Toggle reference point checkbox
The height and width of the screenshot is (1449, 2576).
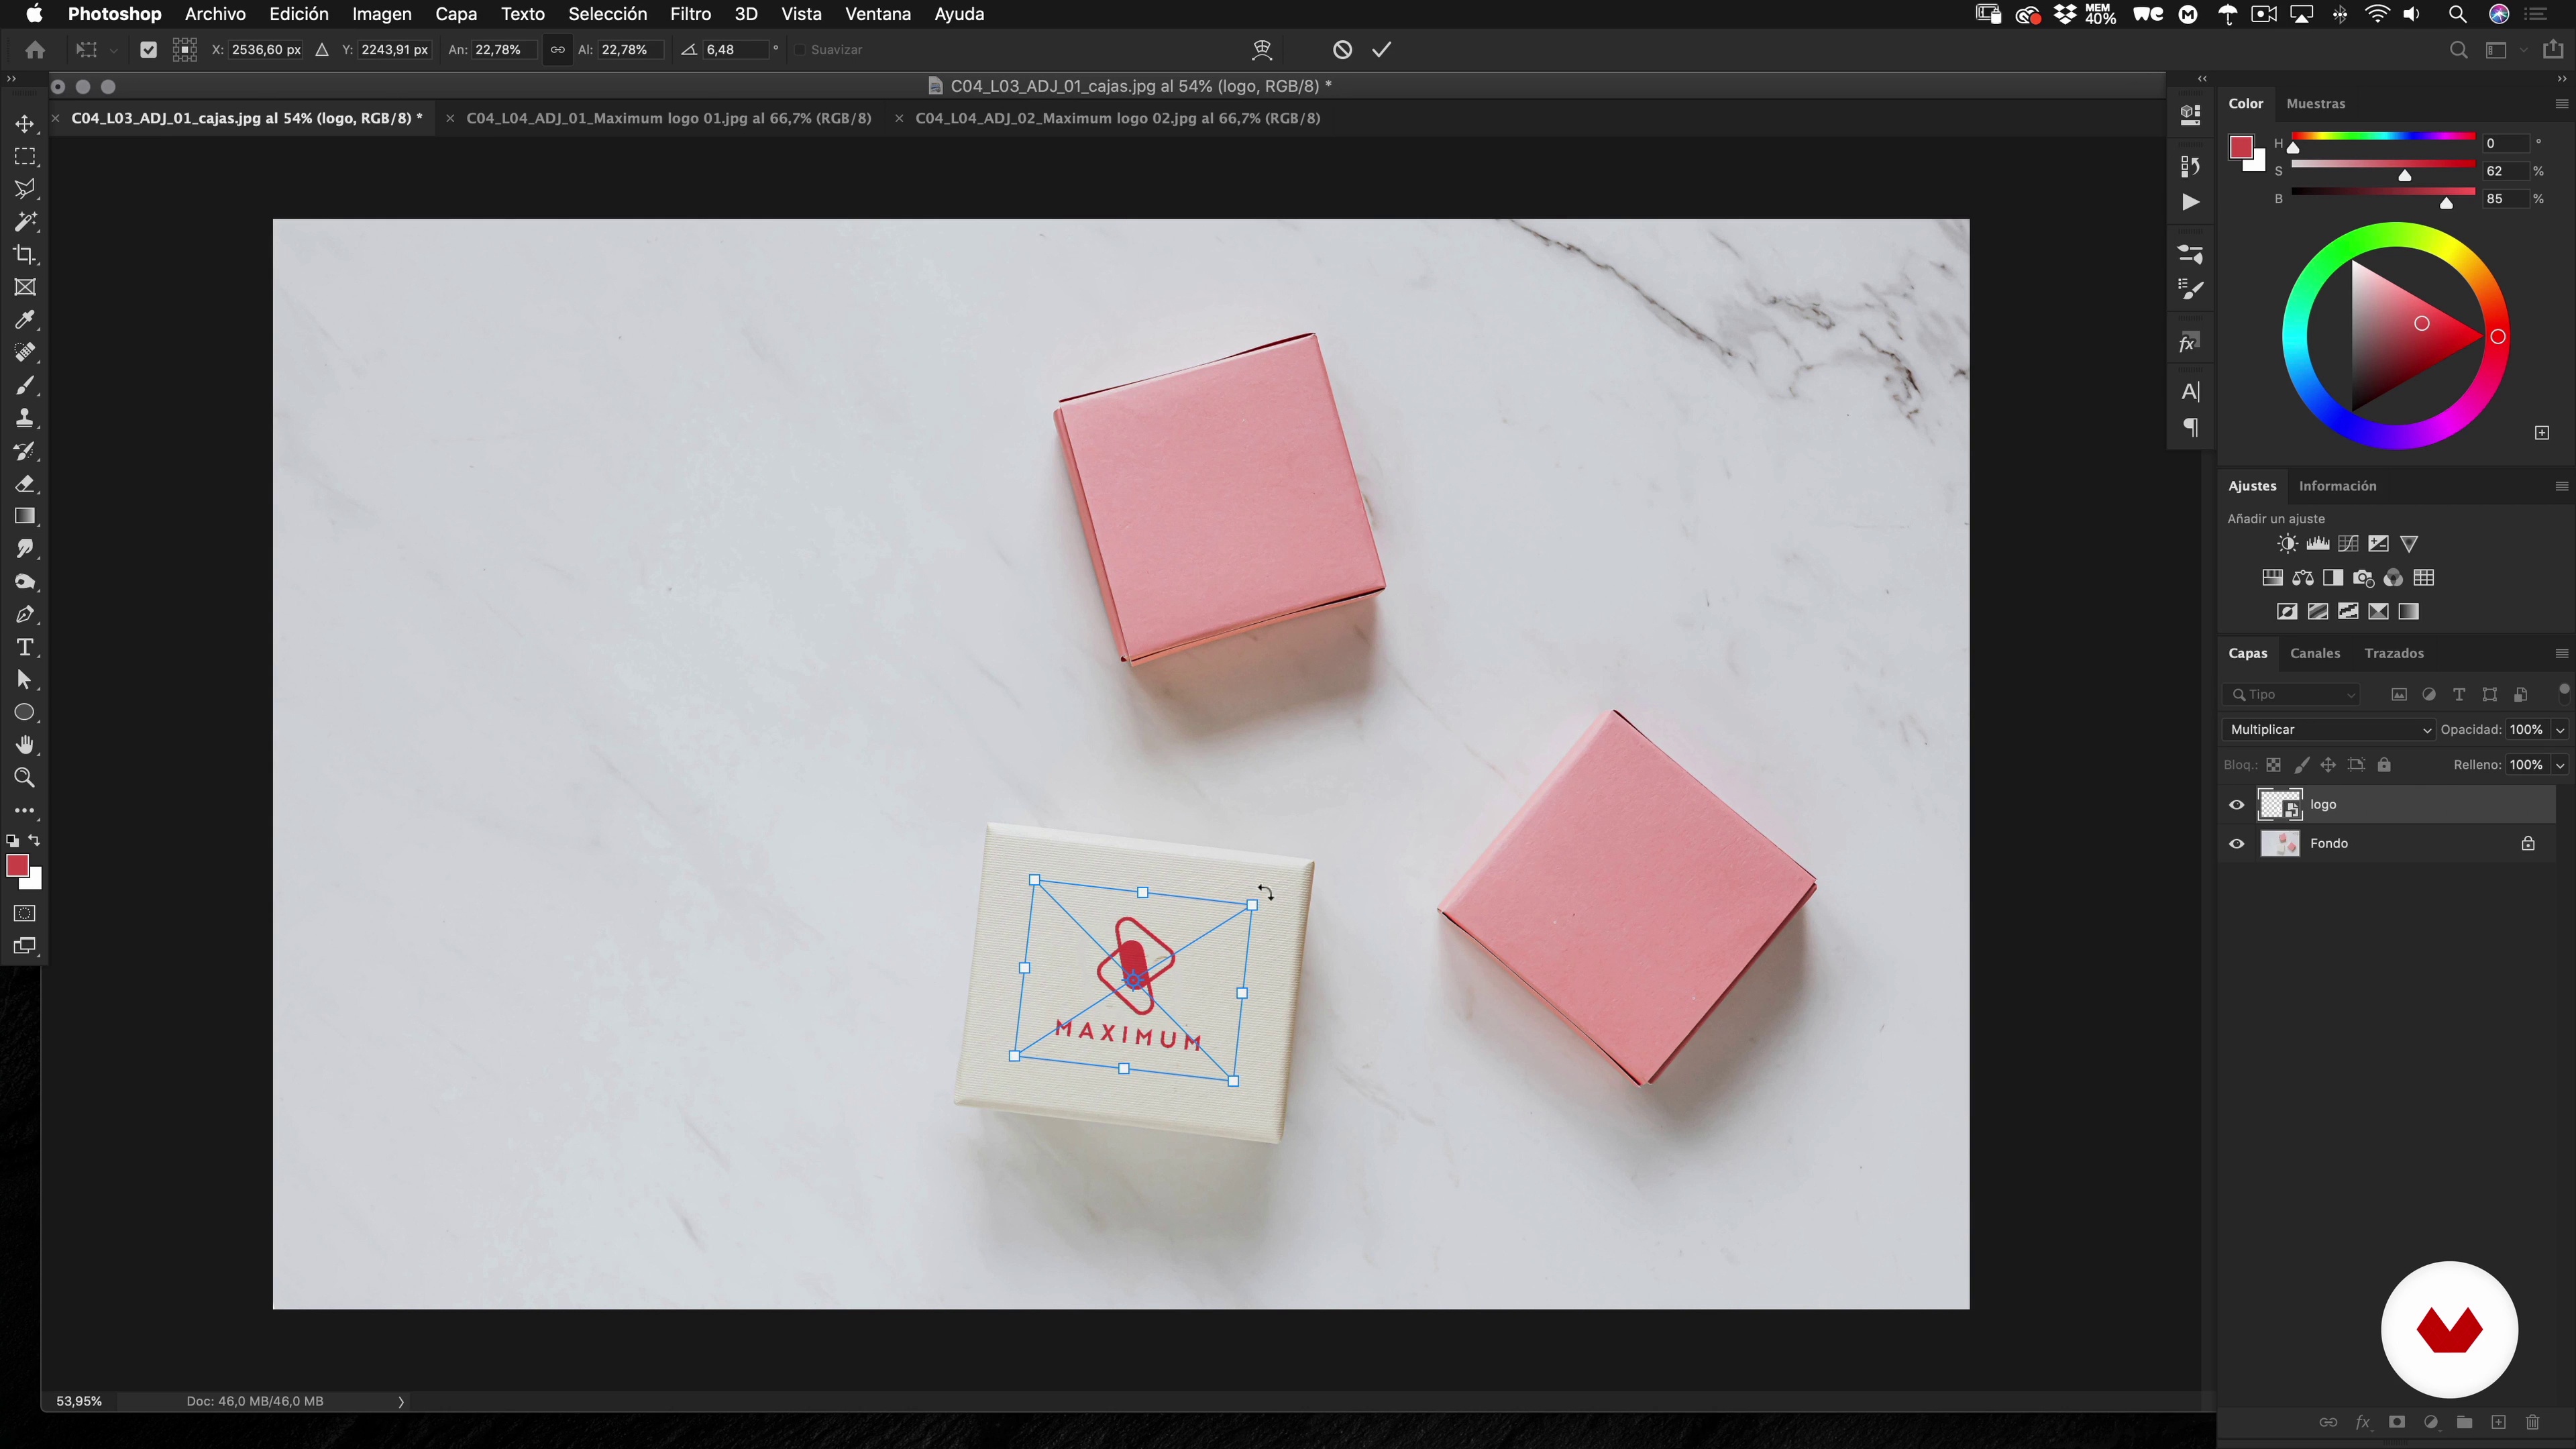point(148,50)
